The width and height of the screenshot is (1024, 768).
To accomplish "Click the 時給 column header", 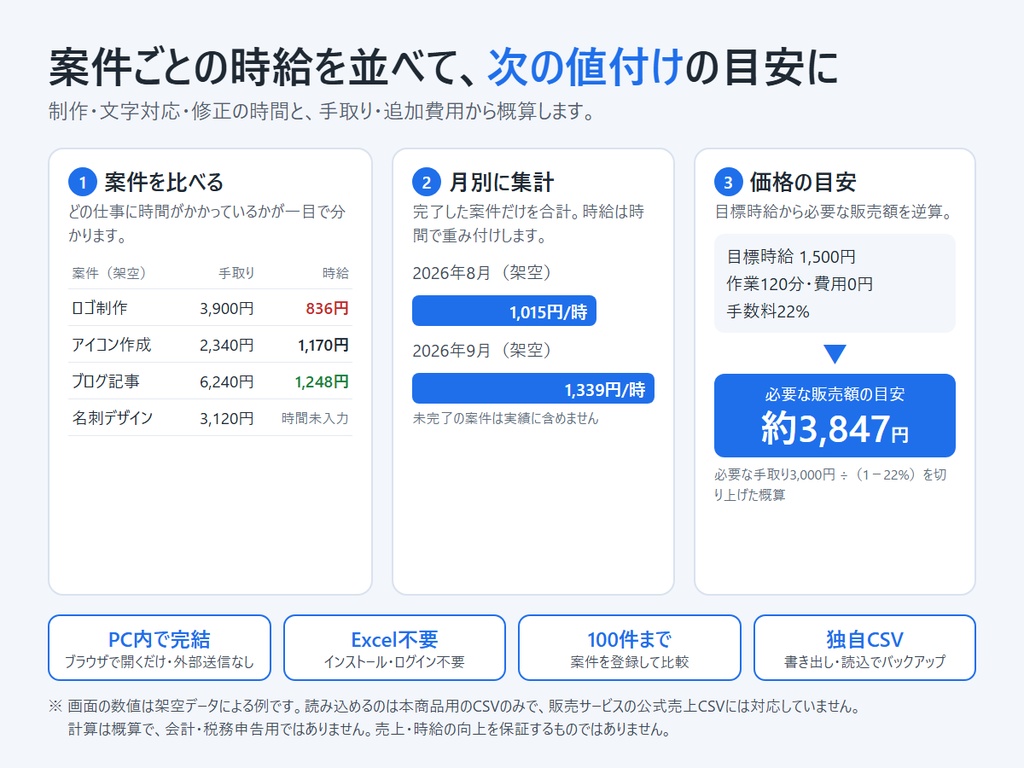I will click(x=336, y=273).
